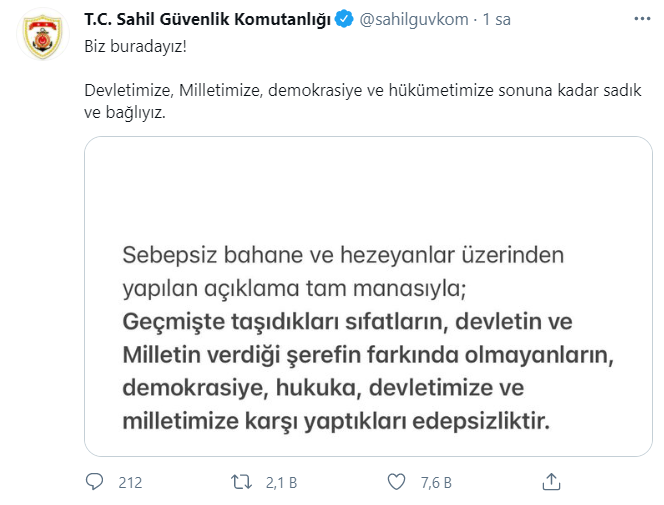Click the @sahilguvkom handle
This screenshot has height=505, width=664.
tap(414, 19)
